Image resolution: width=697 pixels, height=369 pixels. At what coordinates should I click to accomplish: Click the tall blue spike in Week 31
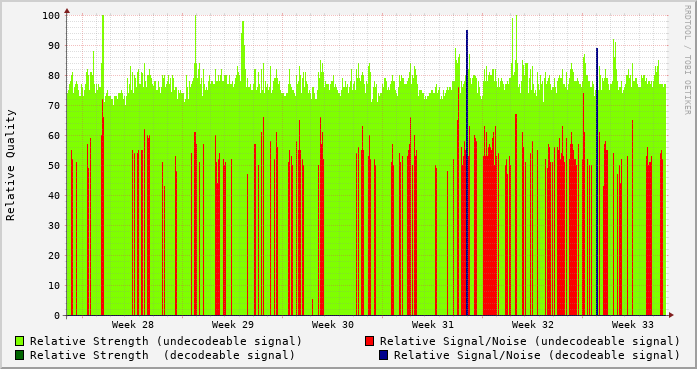(x=467, y=172)
